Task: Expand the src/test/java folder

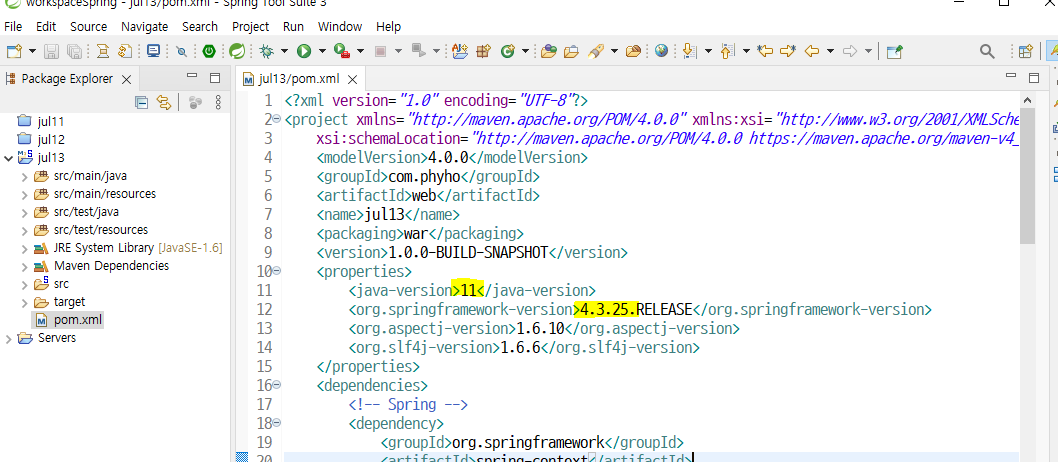Action: tap(25, 212)
